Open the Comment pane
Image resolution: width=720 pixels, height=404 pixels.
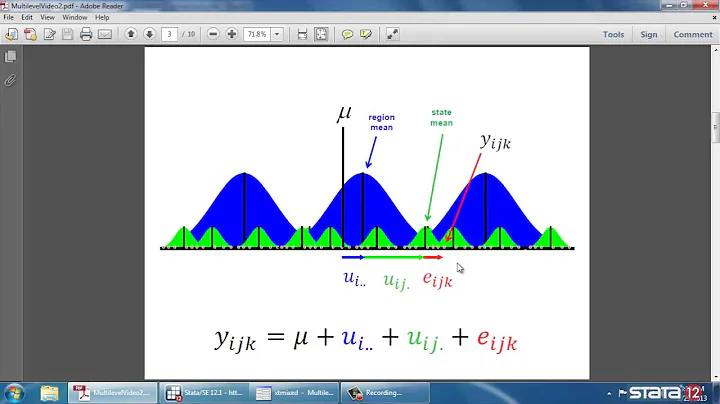click(x=693, y=34)
